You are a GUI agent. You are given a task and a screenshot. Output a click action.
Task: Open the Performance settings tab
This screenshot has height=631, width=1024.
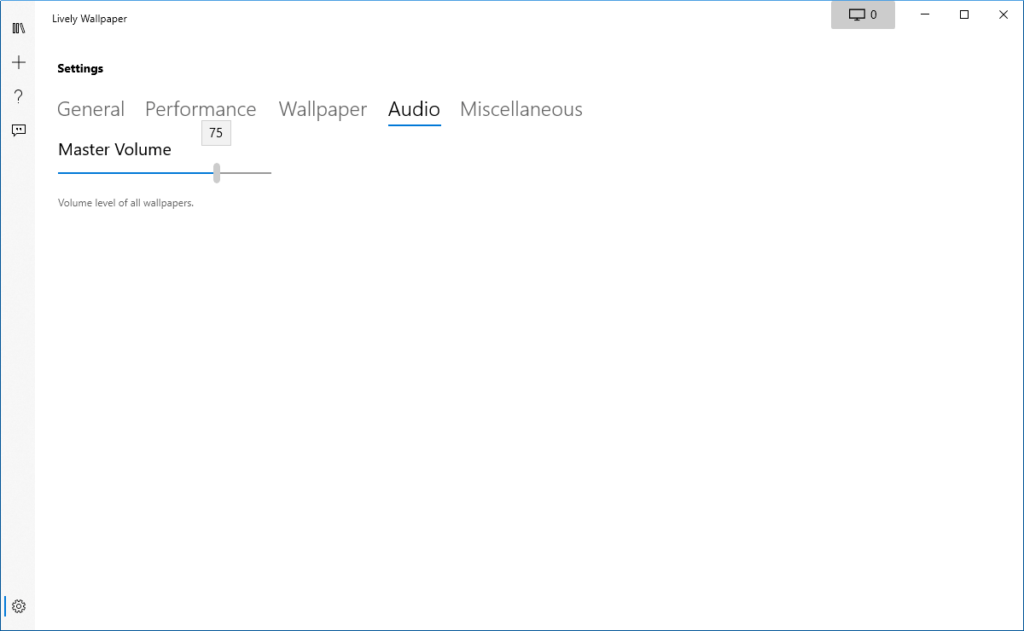click(200, 110)
